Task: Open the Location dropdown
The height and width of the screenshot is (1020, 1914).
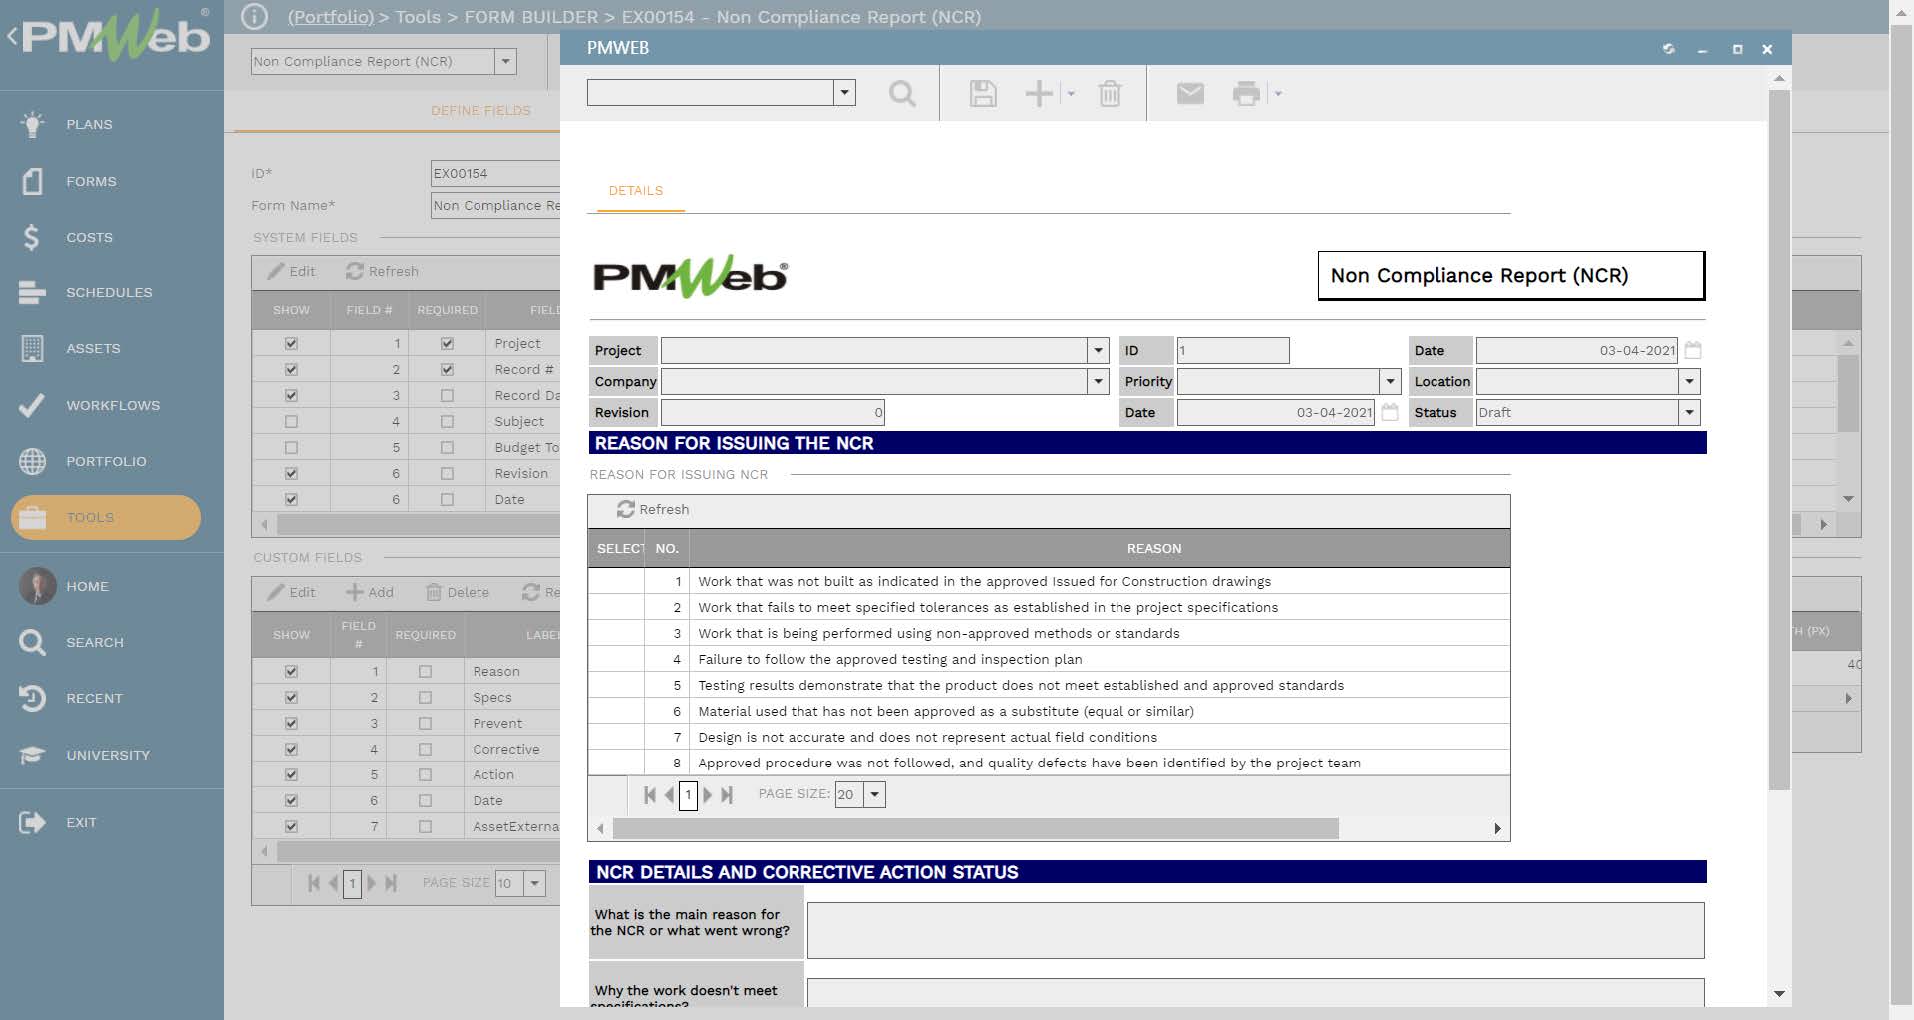Action: pyautogui.click(x=1689, y=381)
